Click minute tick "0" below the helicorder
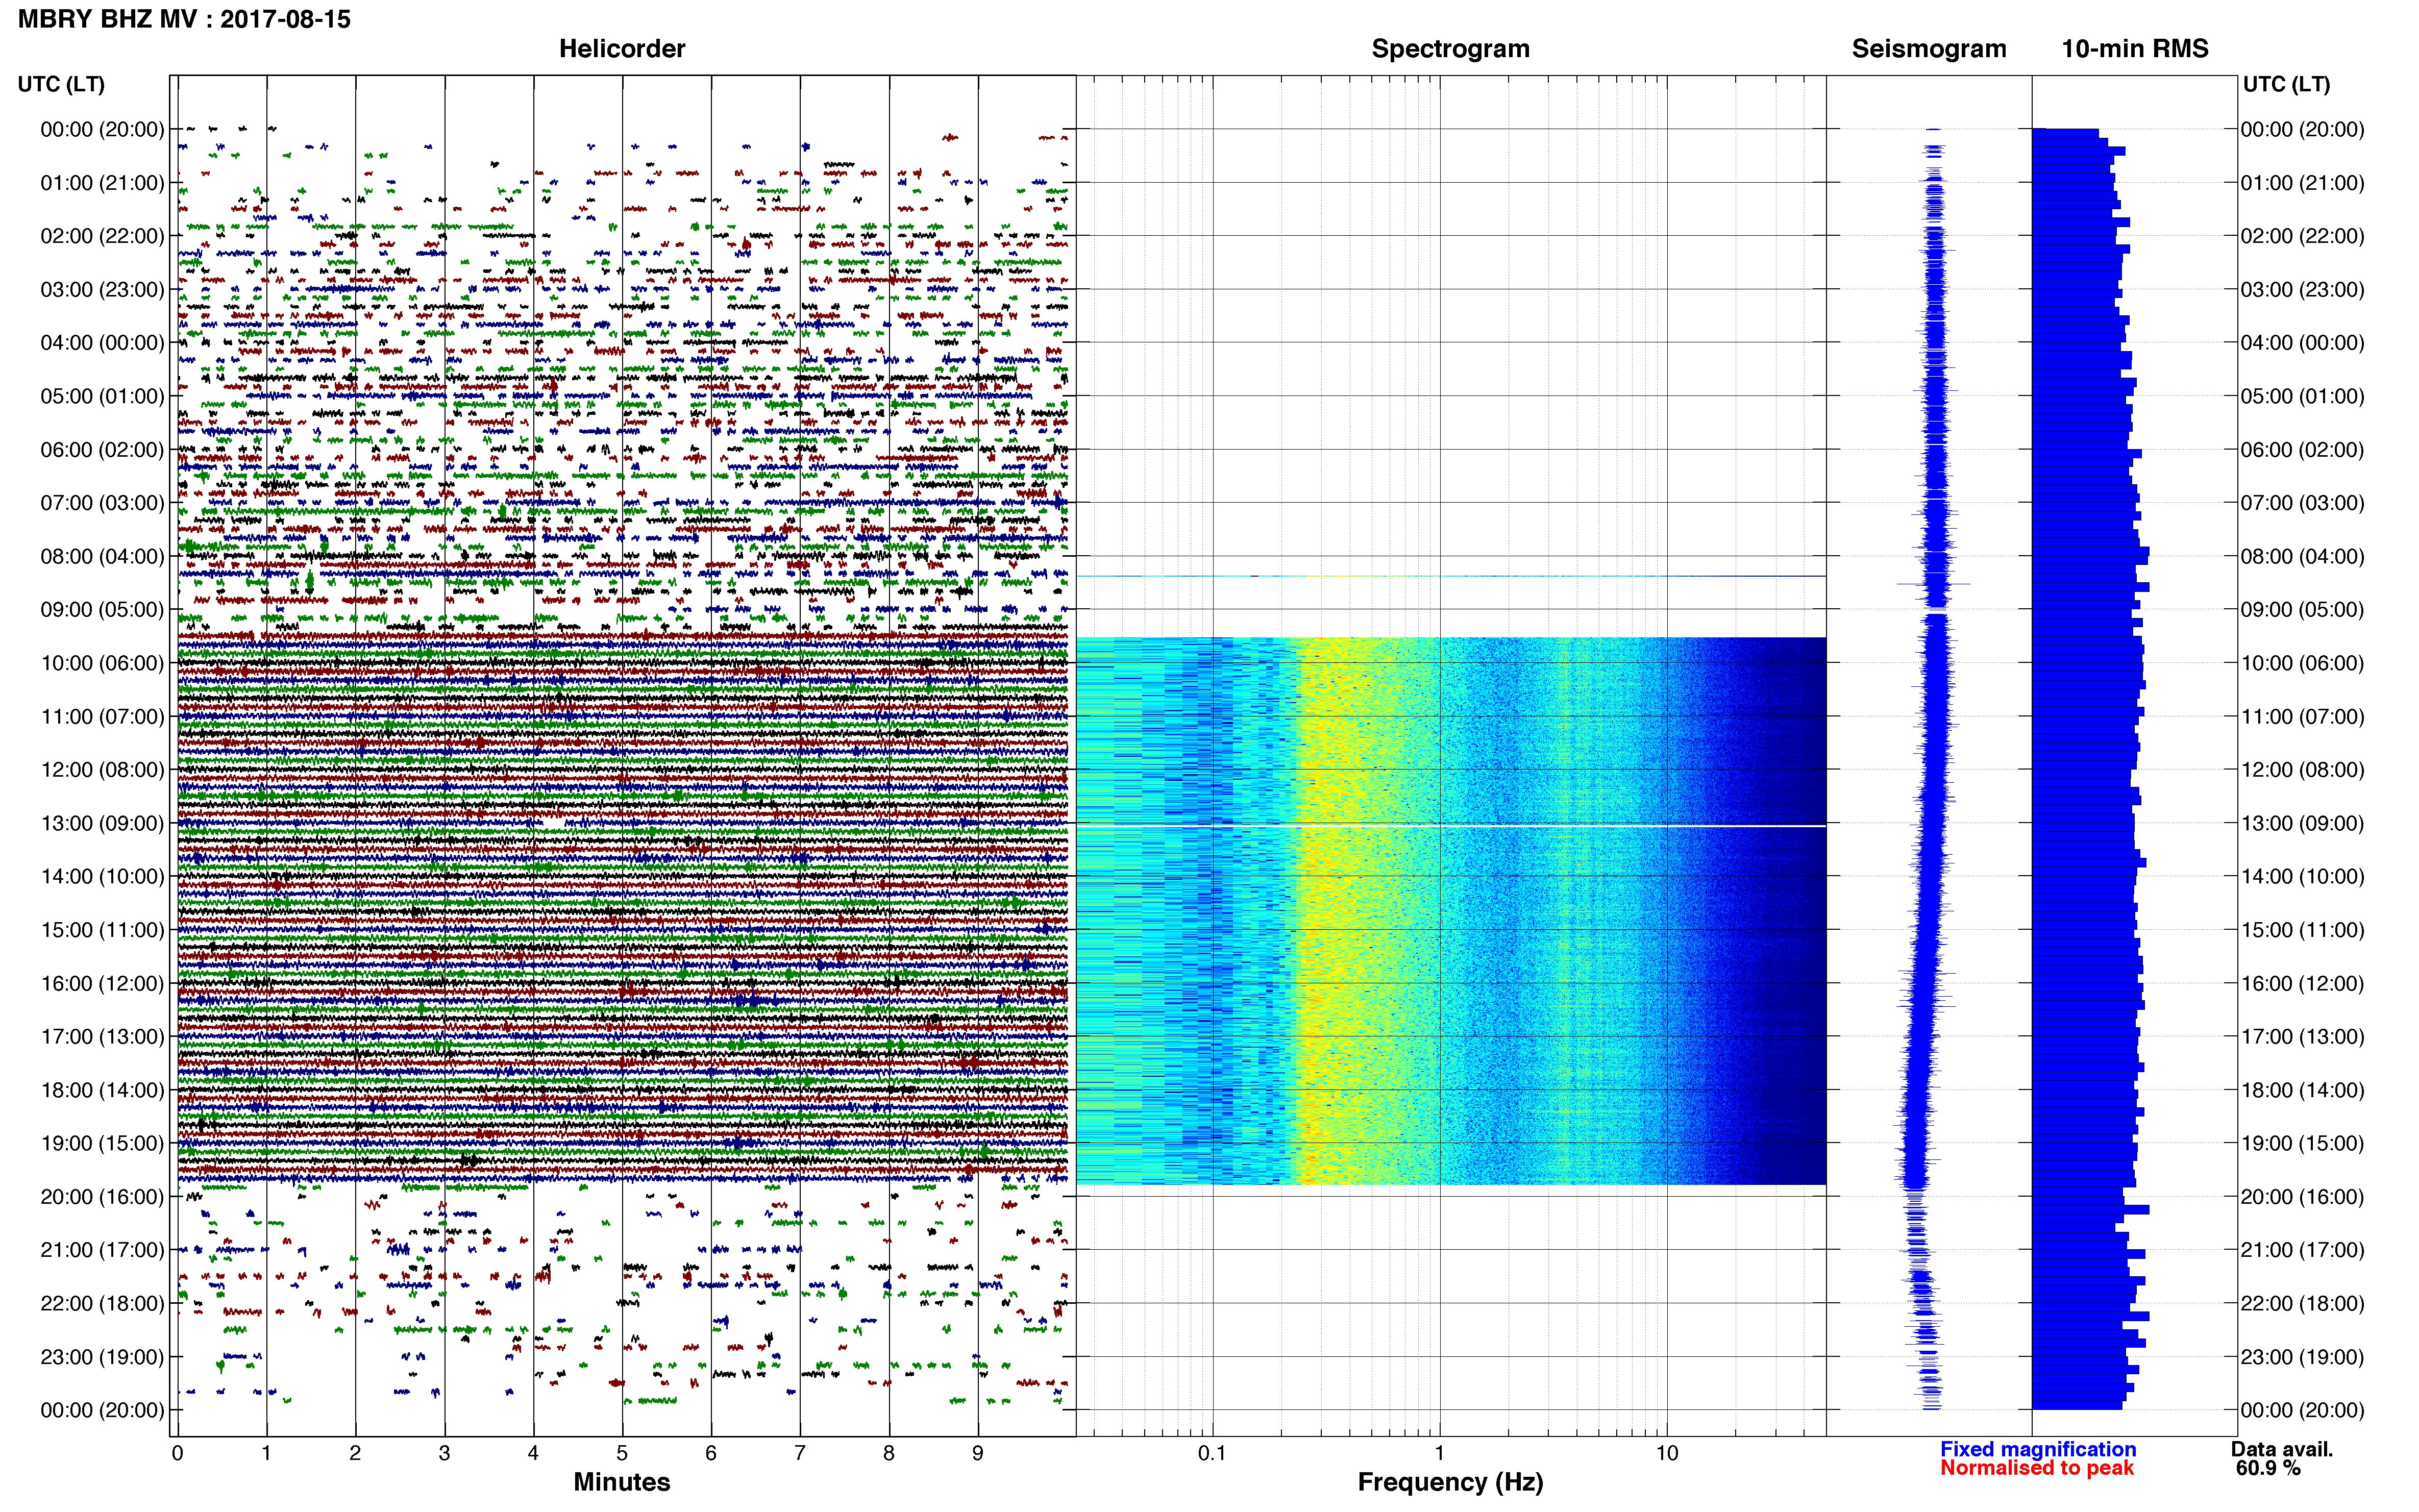This screenshot has width=2419, height=1512. point(177,1453)
